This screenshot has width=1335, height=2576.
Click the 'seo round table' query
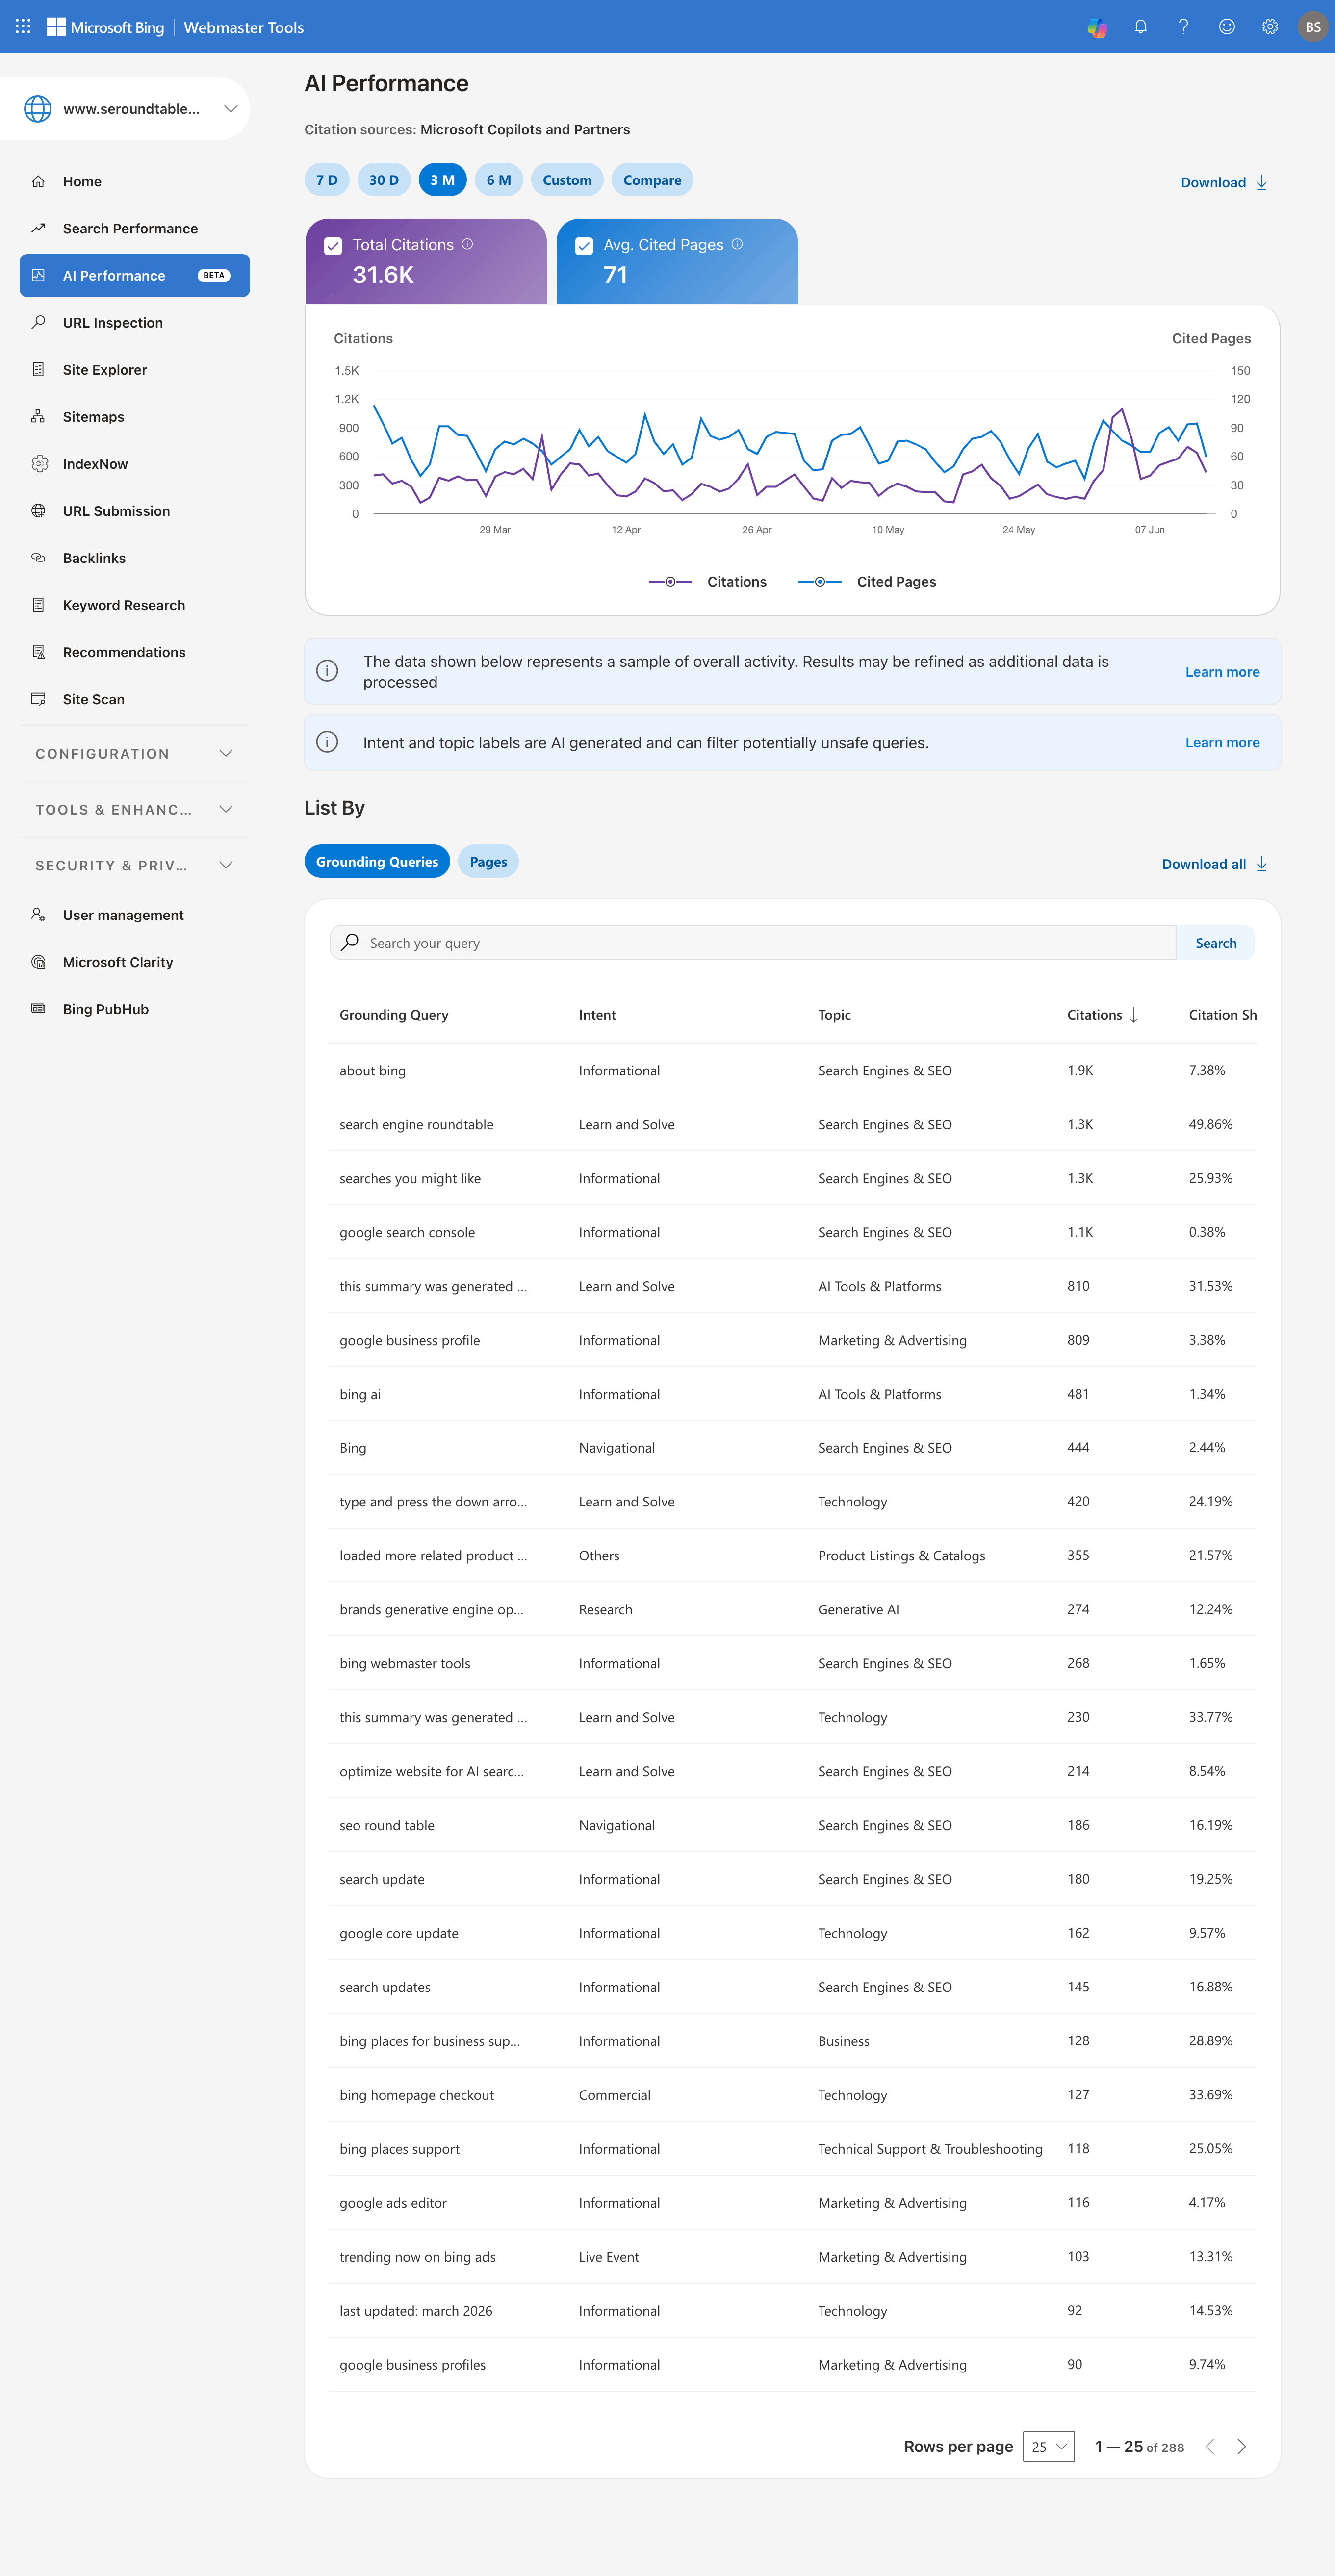pyautogui.click(x=387, y=1825)
